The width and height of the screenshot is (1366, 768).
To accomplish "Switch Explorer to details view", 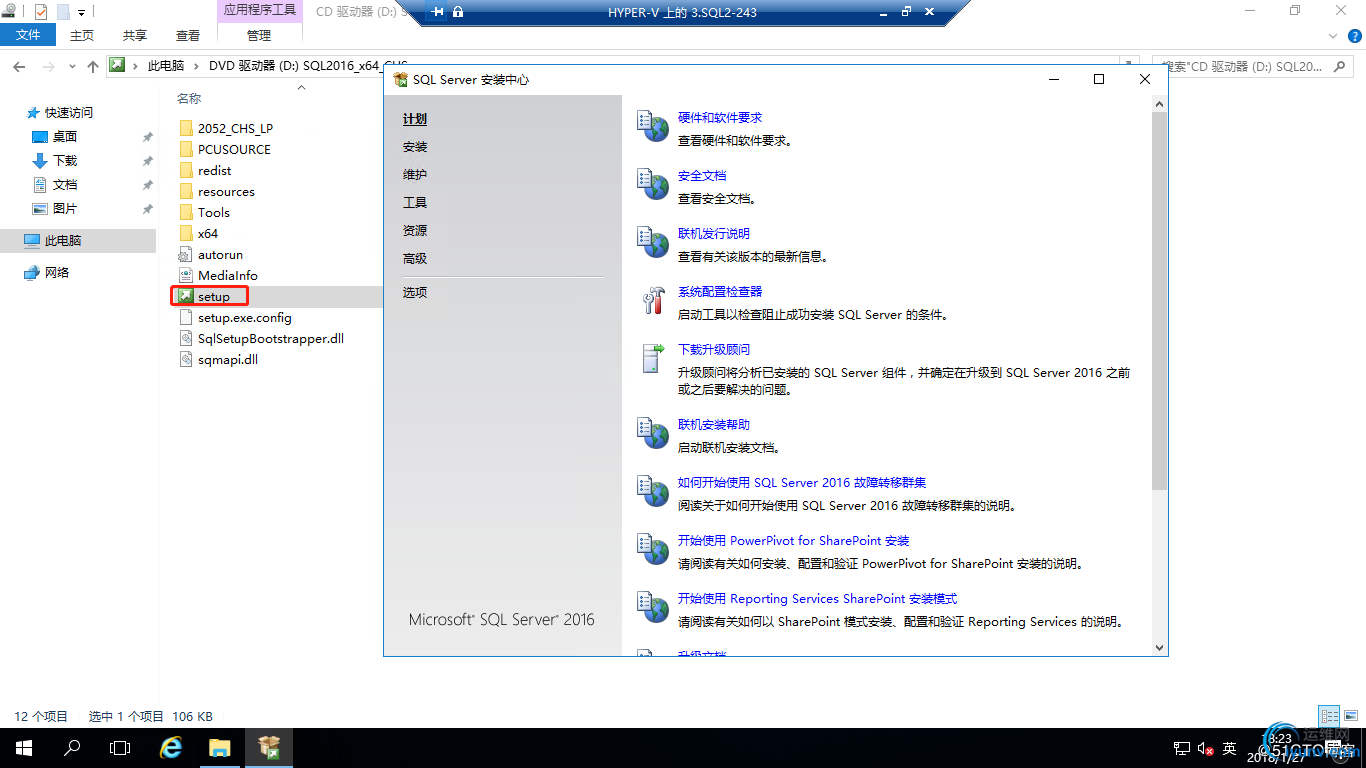I will (1329, 716).
